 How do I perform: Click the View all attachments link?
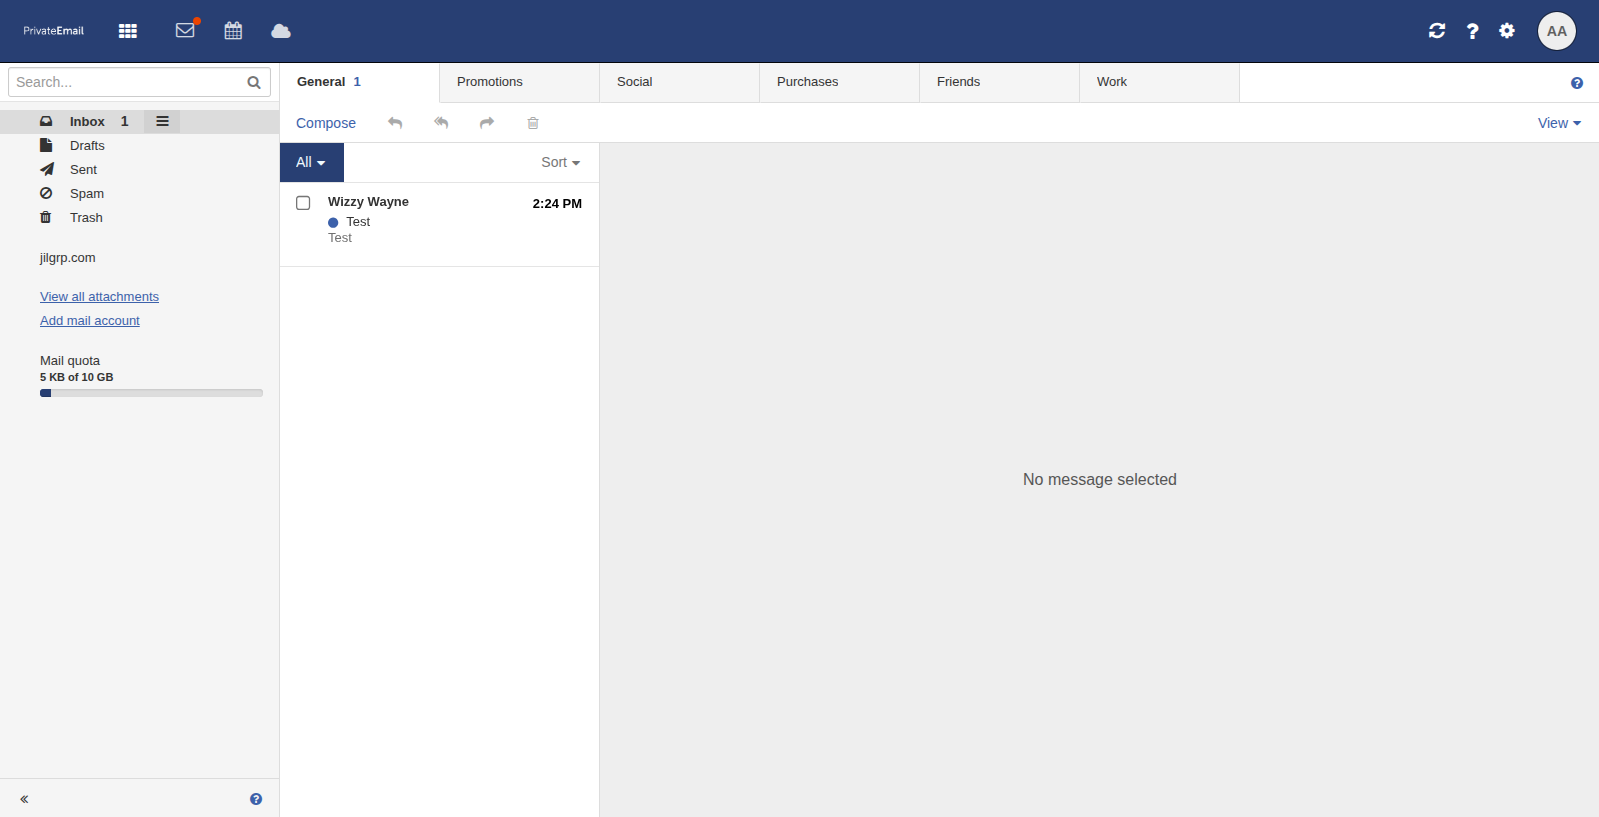pyautogui.click(x=99, y=297)
